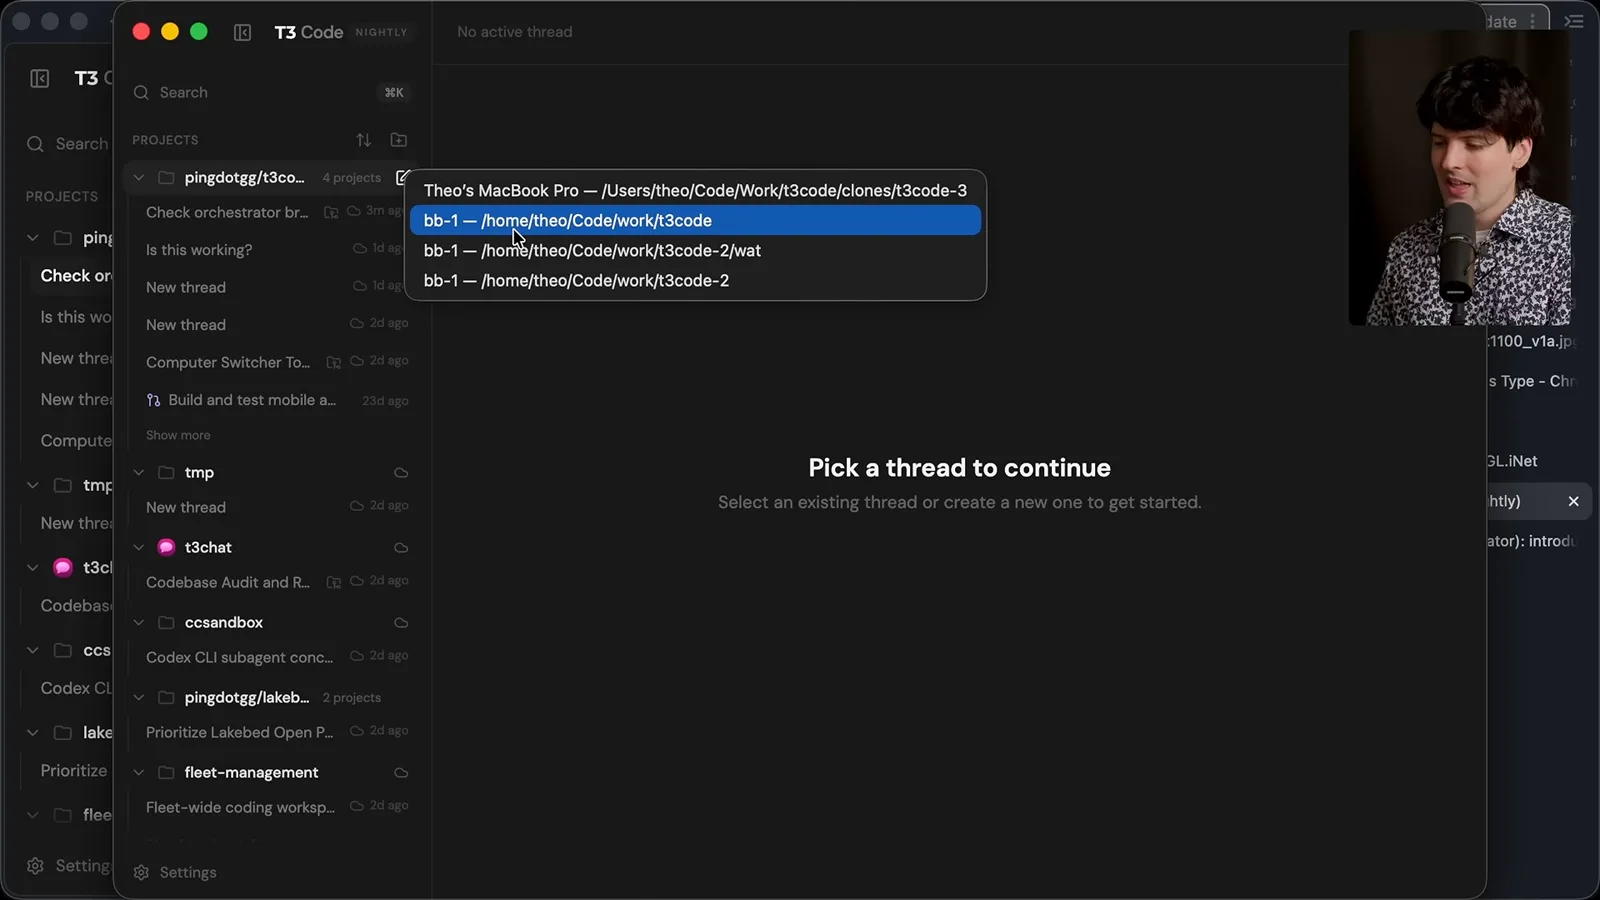Collapse the pingdotgg/t3co project group
Image resolution: width=1600 pixels, height=900 pixels.
point(139,177)
